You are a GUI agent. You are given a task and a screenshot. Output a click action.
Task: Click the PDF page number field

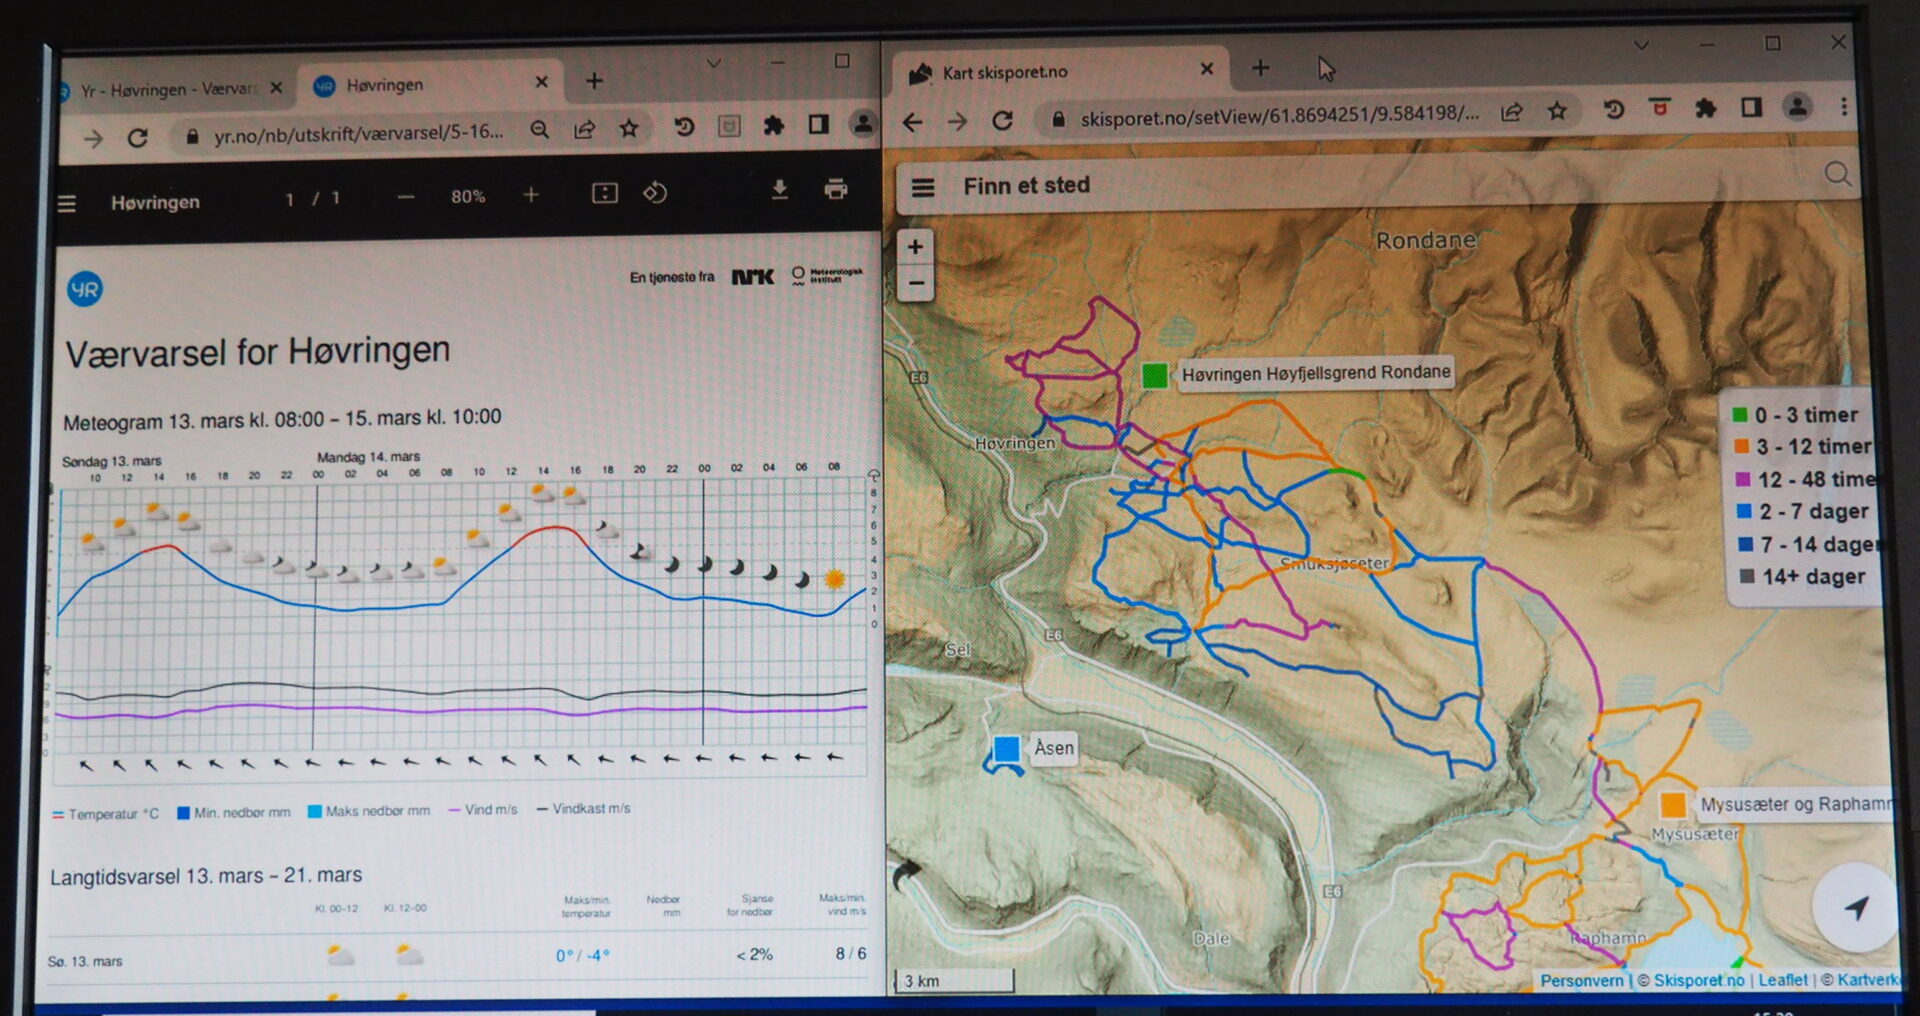pos(290,199)
